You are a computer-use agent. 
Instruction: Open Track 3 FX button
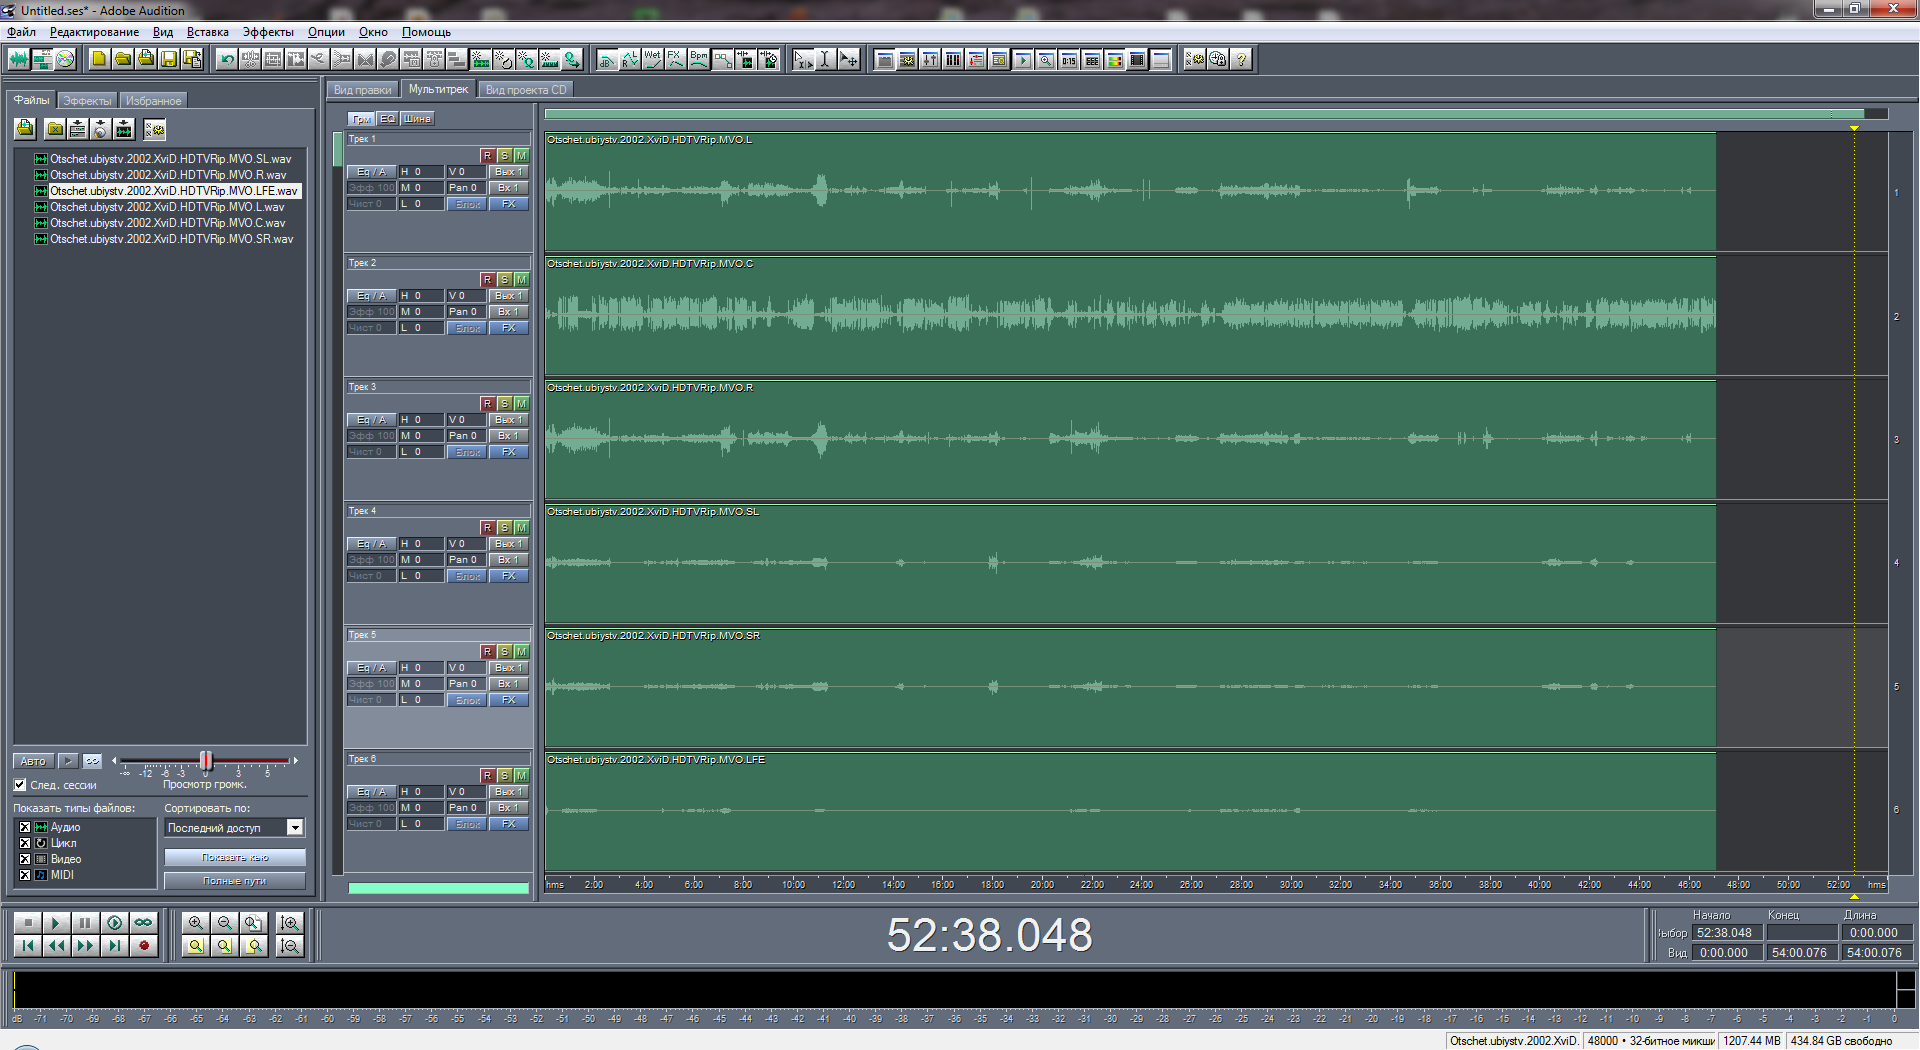click(x=509, y=452)
